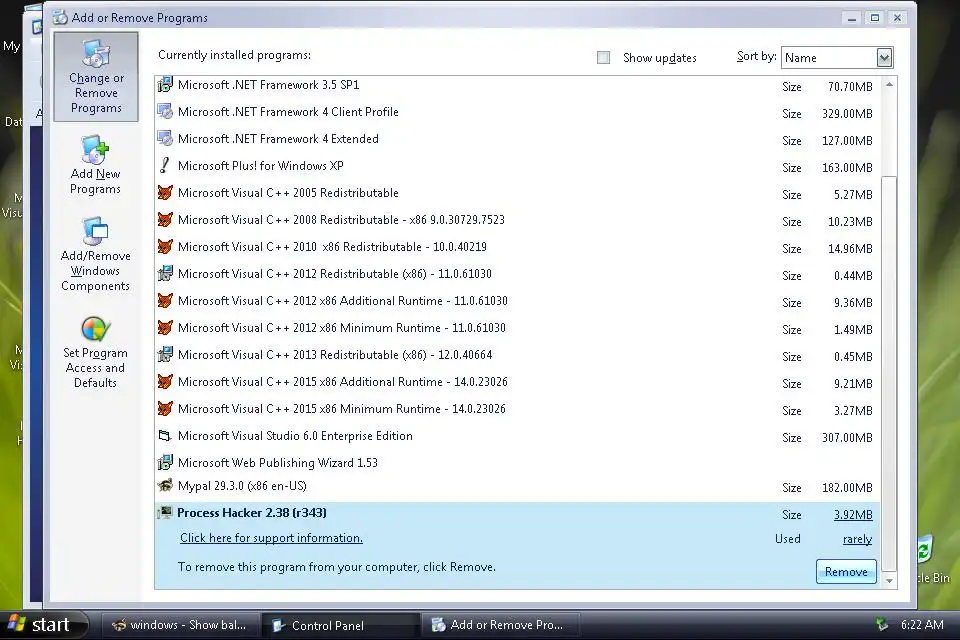Open Change or Remove Programs panel
960x640 pixels.
[96, 77]
